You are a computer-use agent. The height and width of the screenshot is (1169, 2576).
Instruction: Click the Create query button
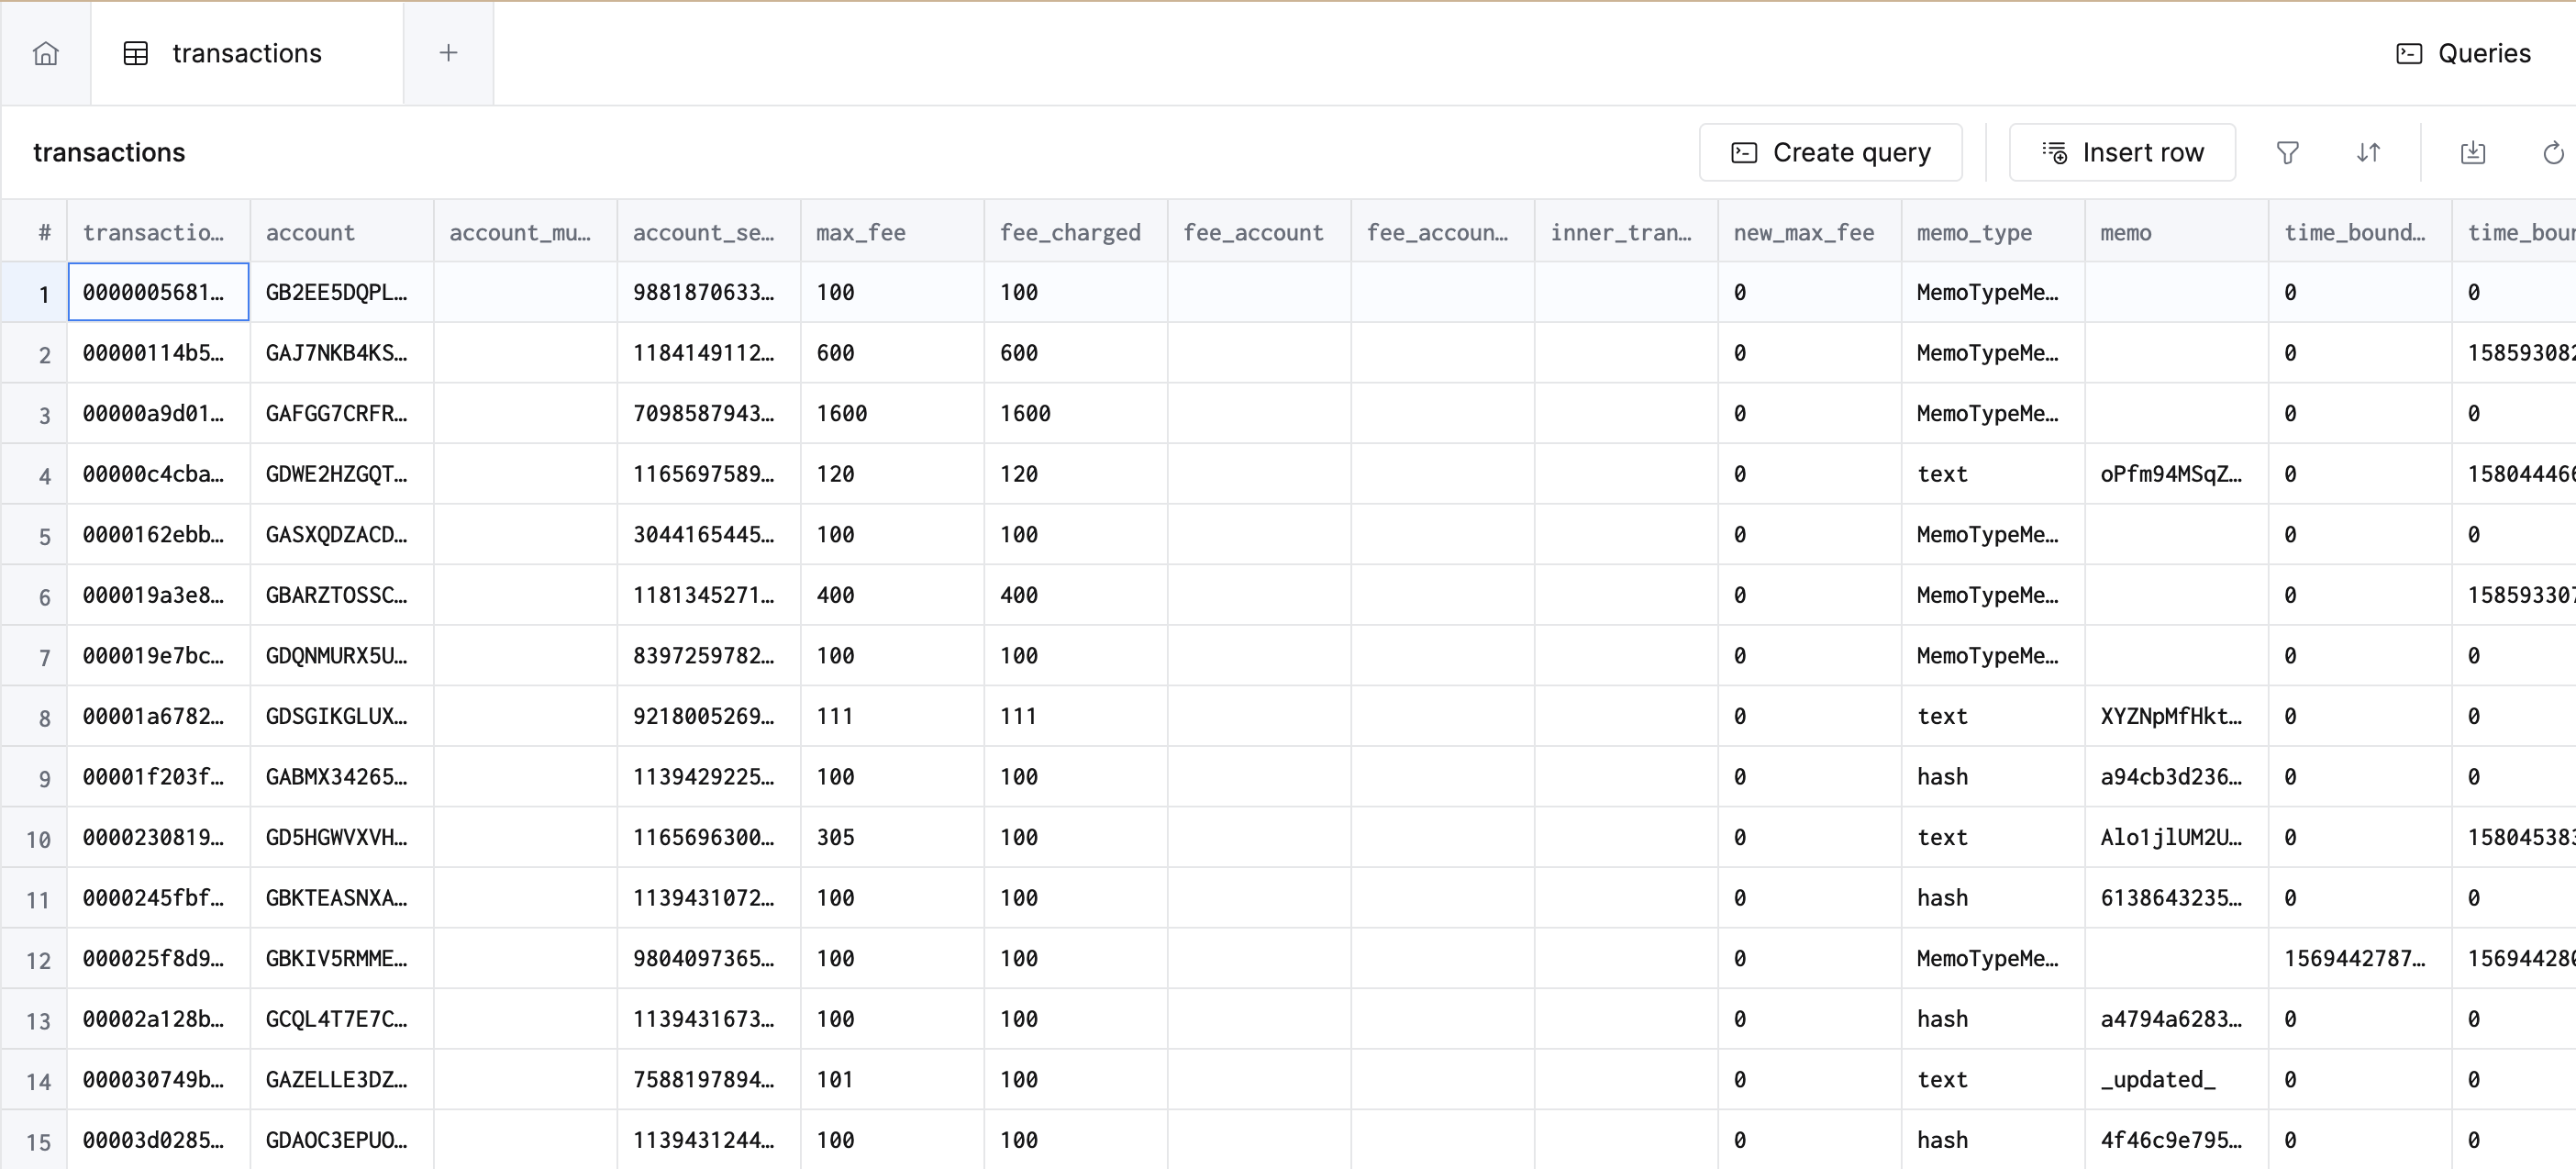pos(1831,152)
